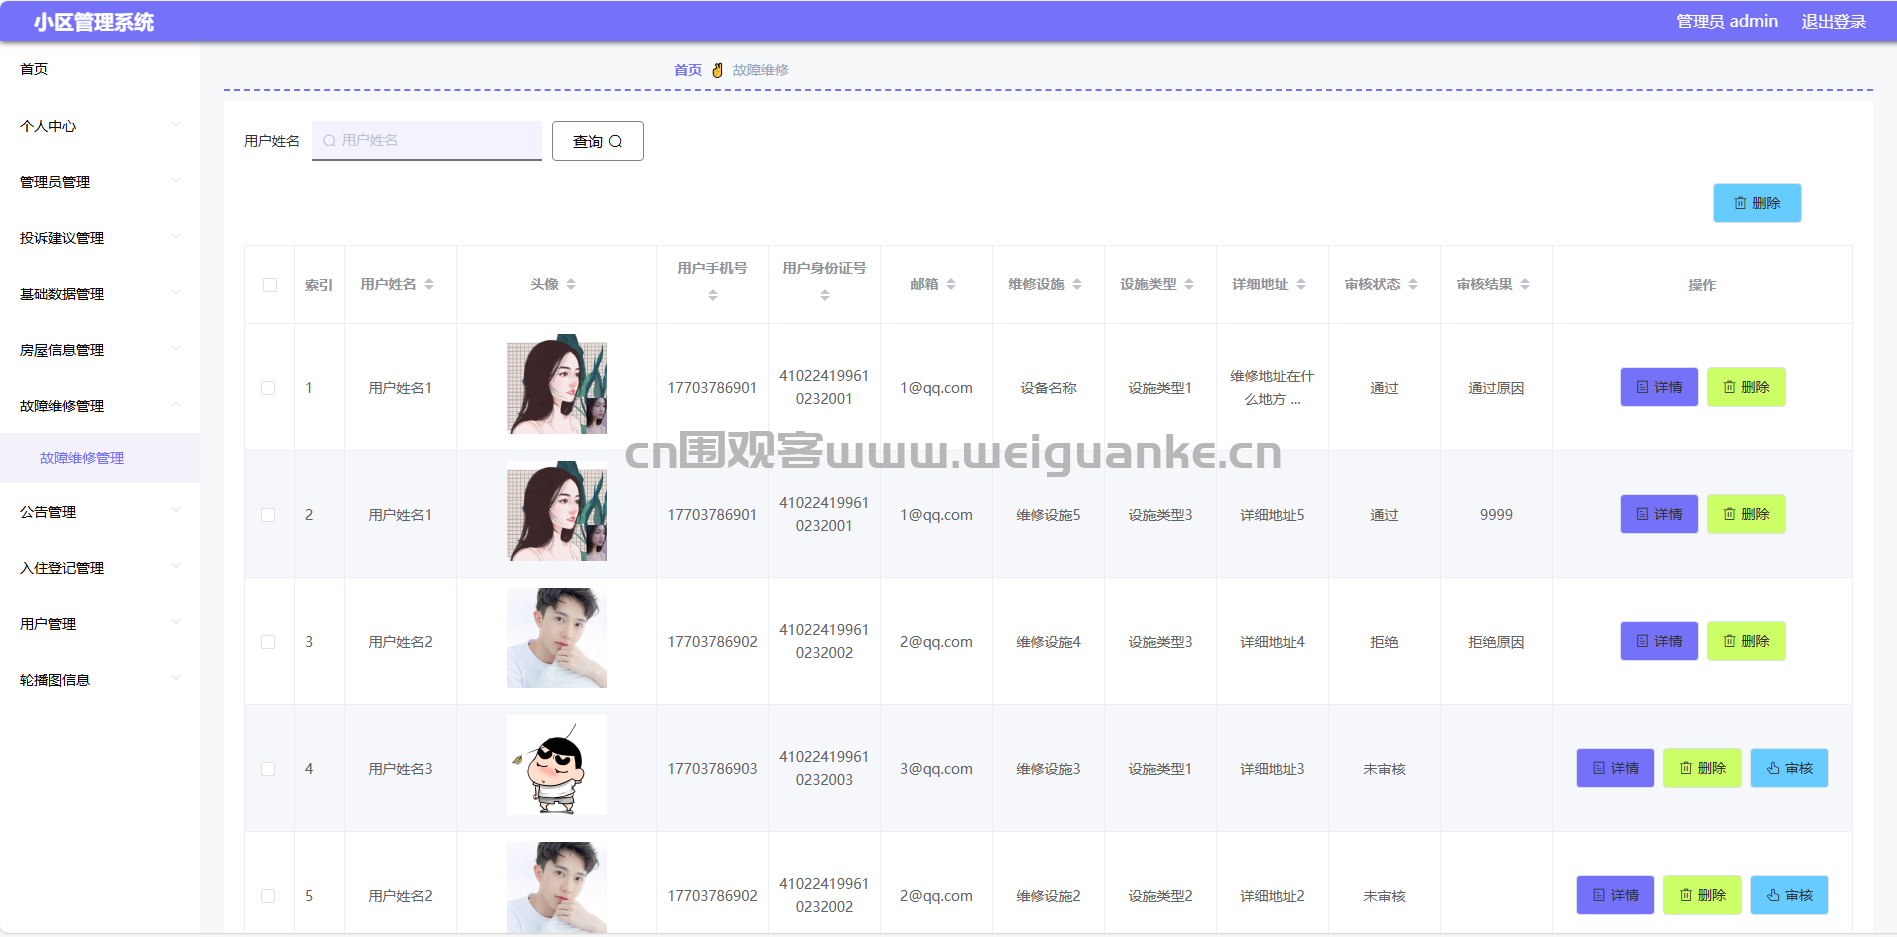This screenshot has height=937, width=1897.
Task: Delete row 1 with 通过原因 result
Action: [1746, 387]
